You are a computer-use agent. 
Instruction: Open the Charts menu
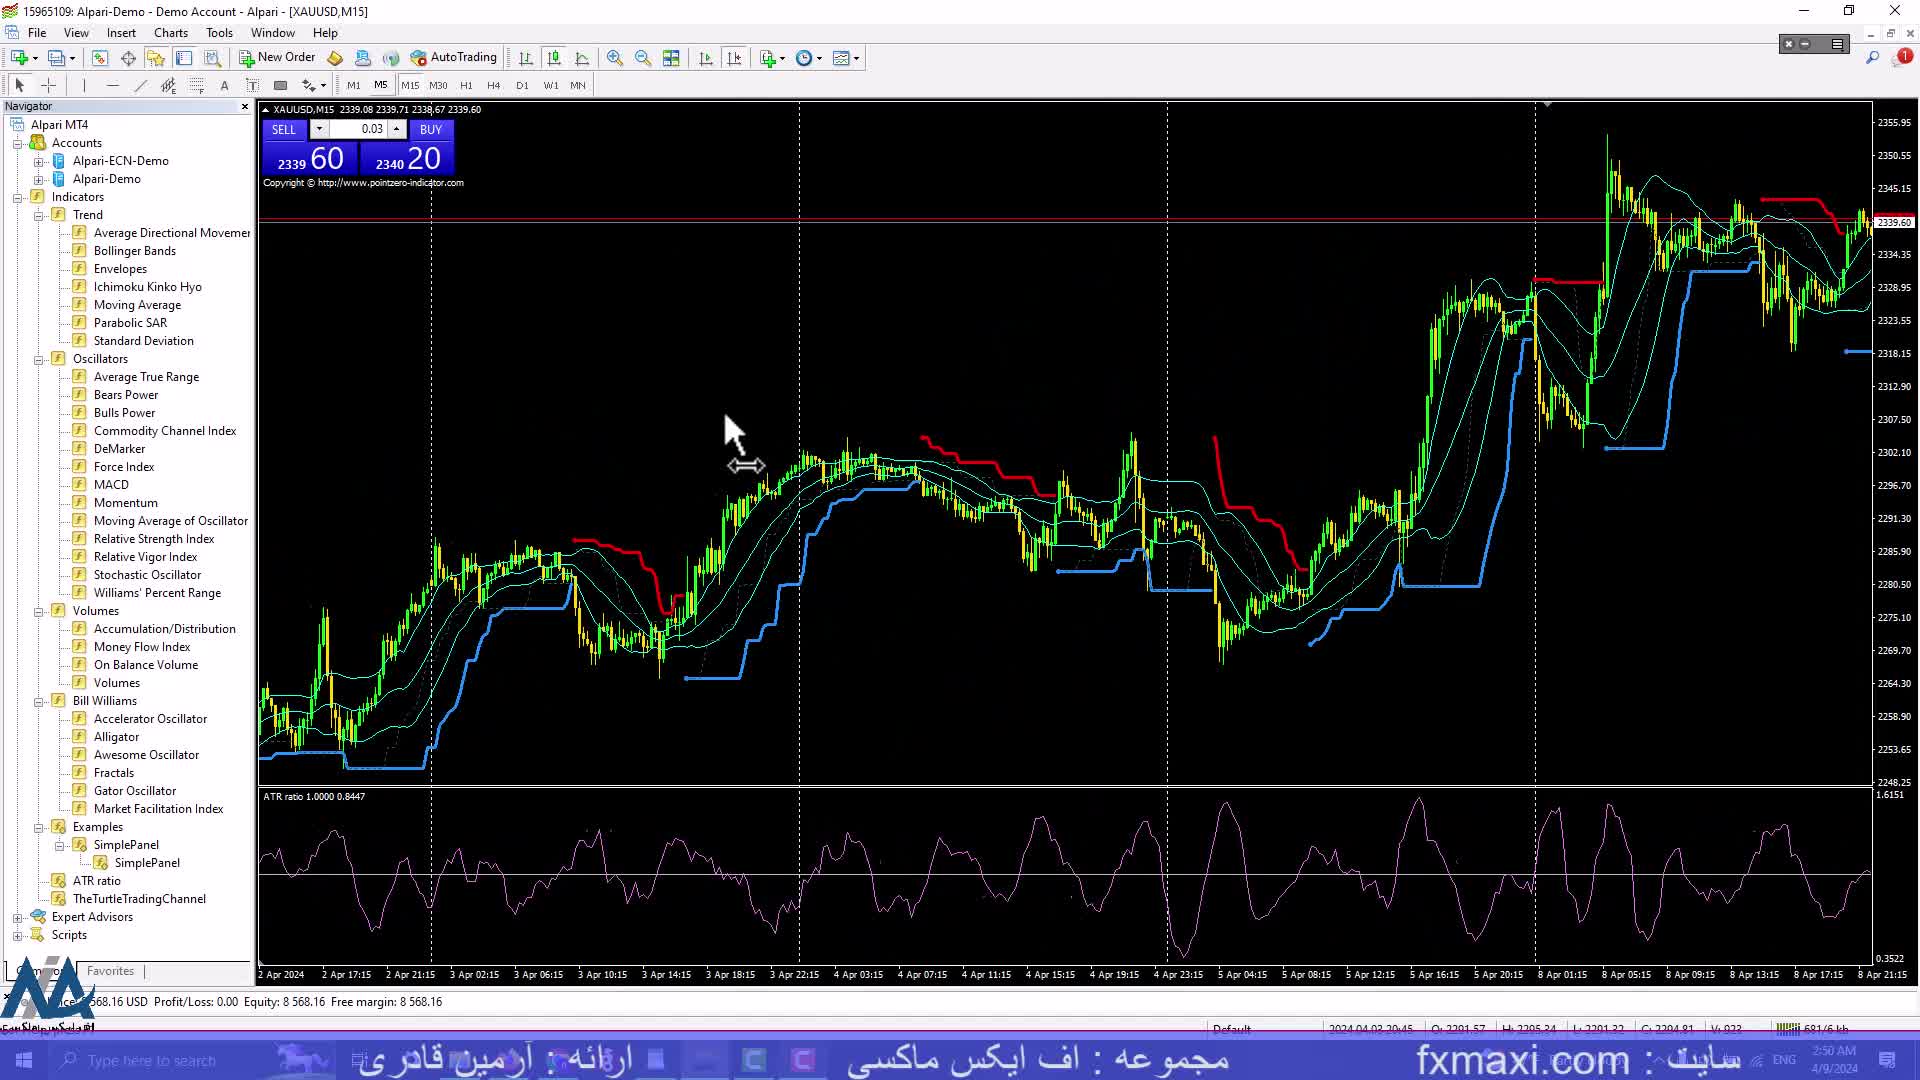click(170, 33)
